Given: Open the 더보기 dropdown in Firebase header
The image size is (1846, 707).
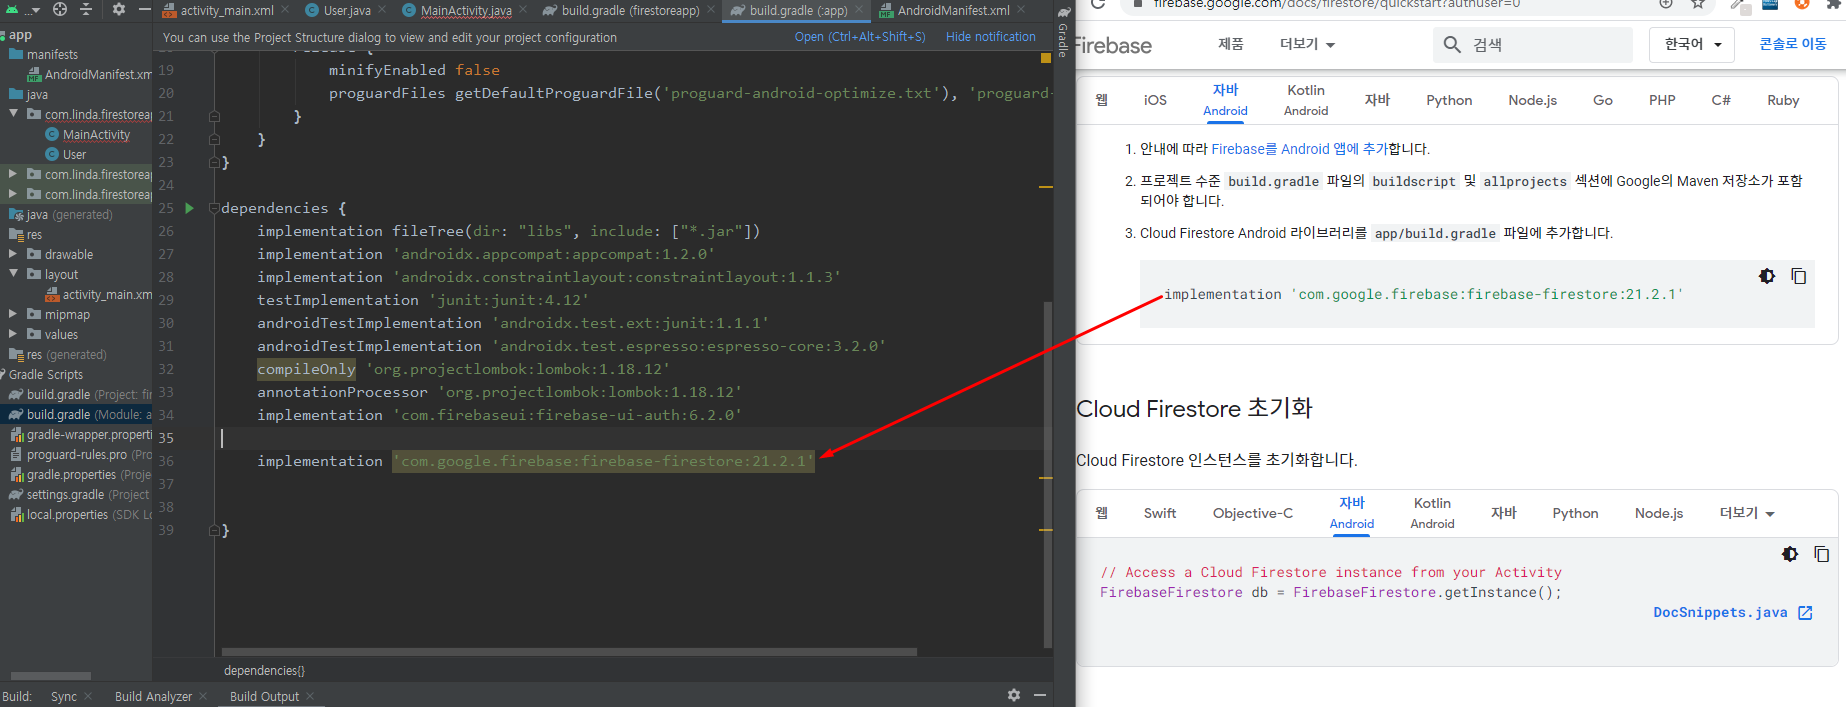Looking at the screenshot, I should click(x=1307, y=45).
